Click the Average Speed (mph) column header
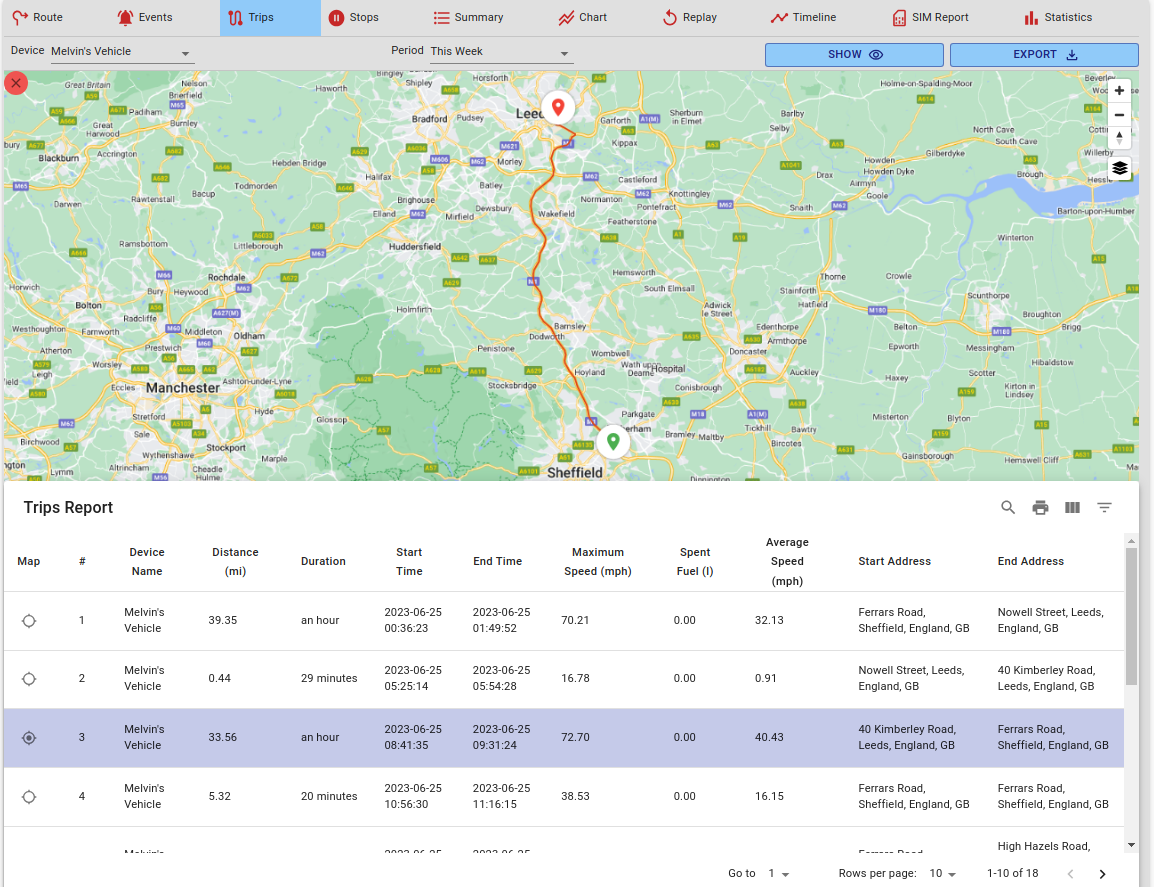The height and width of the screenshot is (887, 1154). tap(787, 562)
